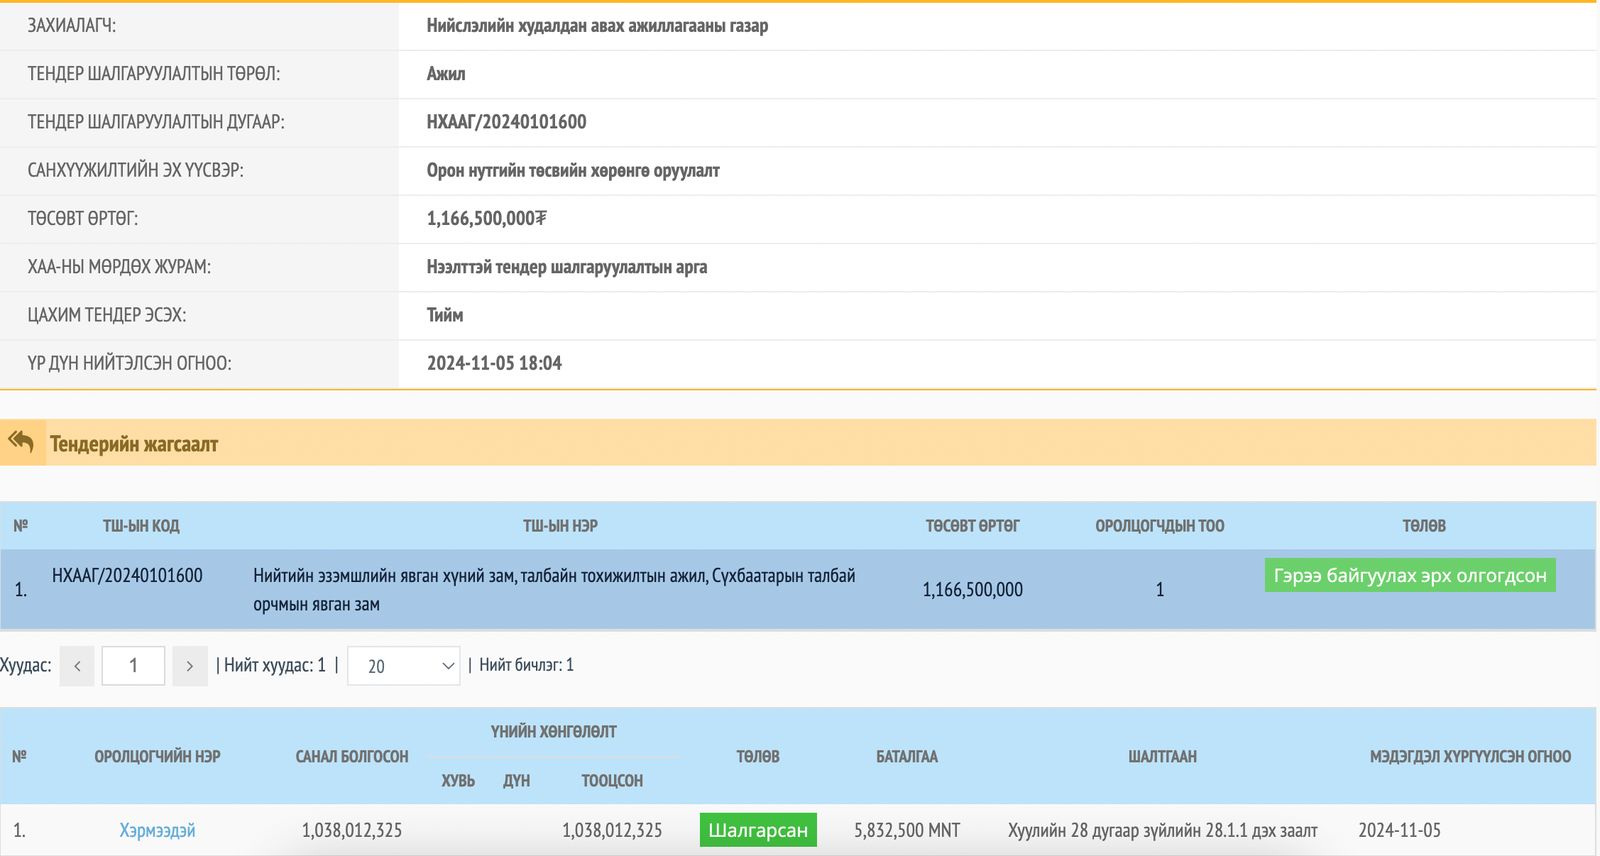Click the green Гэрээ байгуулах эрх олгогдсон badge
The width and height of the screenshot is (1600, 856).
(1409, 576)
